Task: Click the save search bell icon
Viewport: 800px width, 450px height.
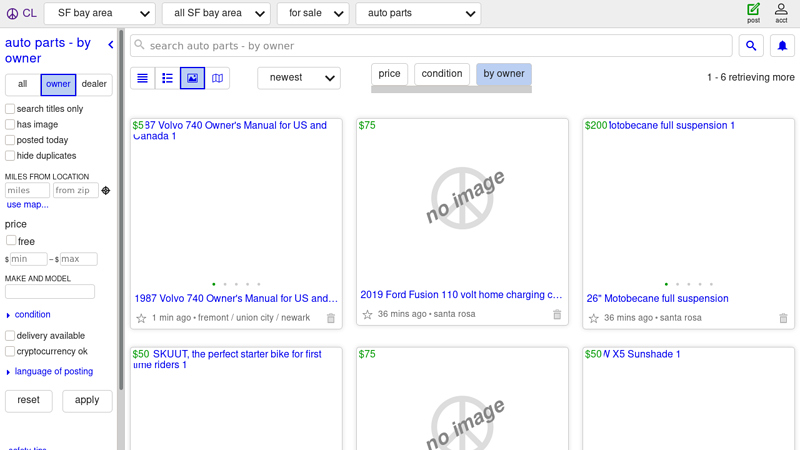Action: pos(782,46)
